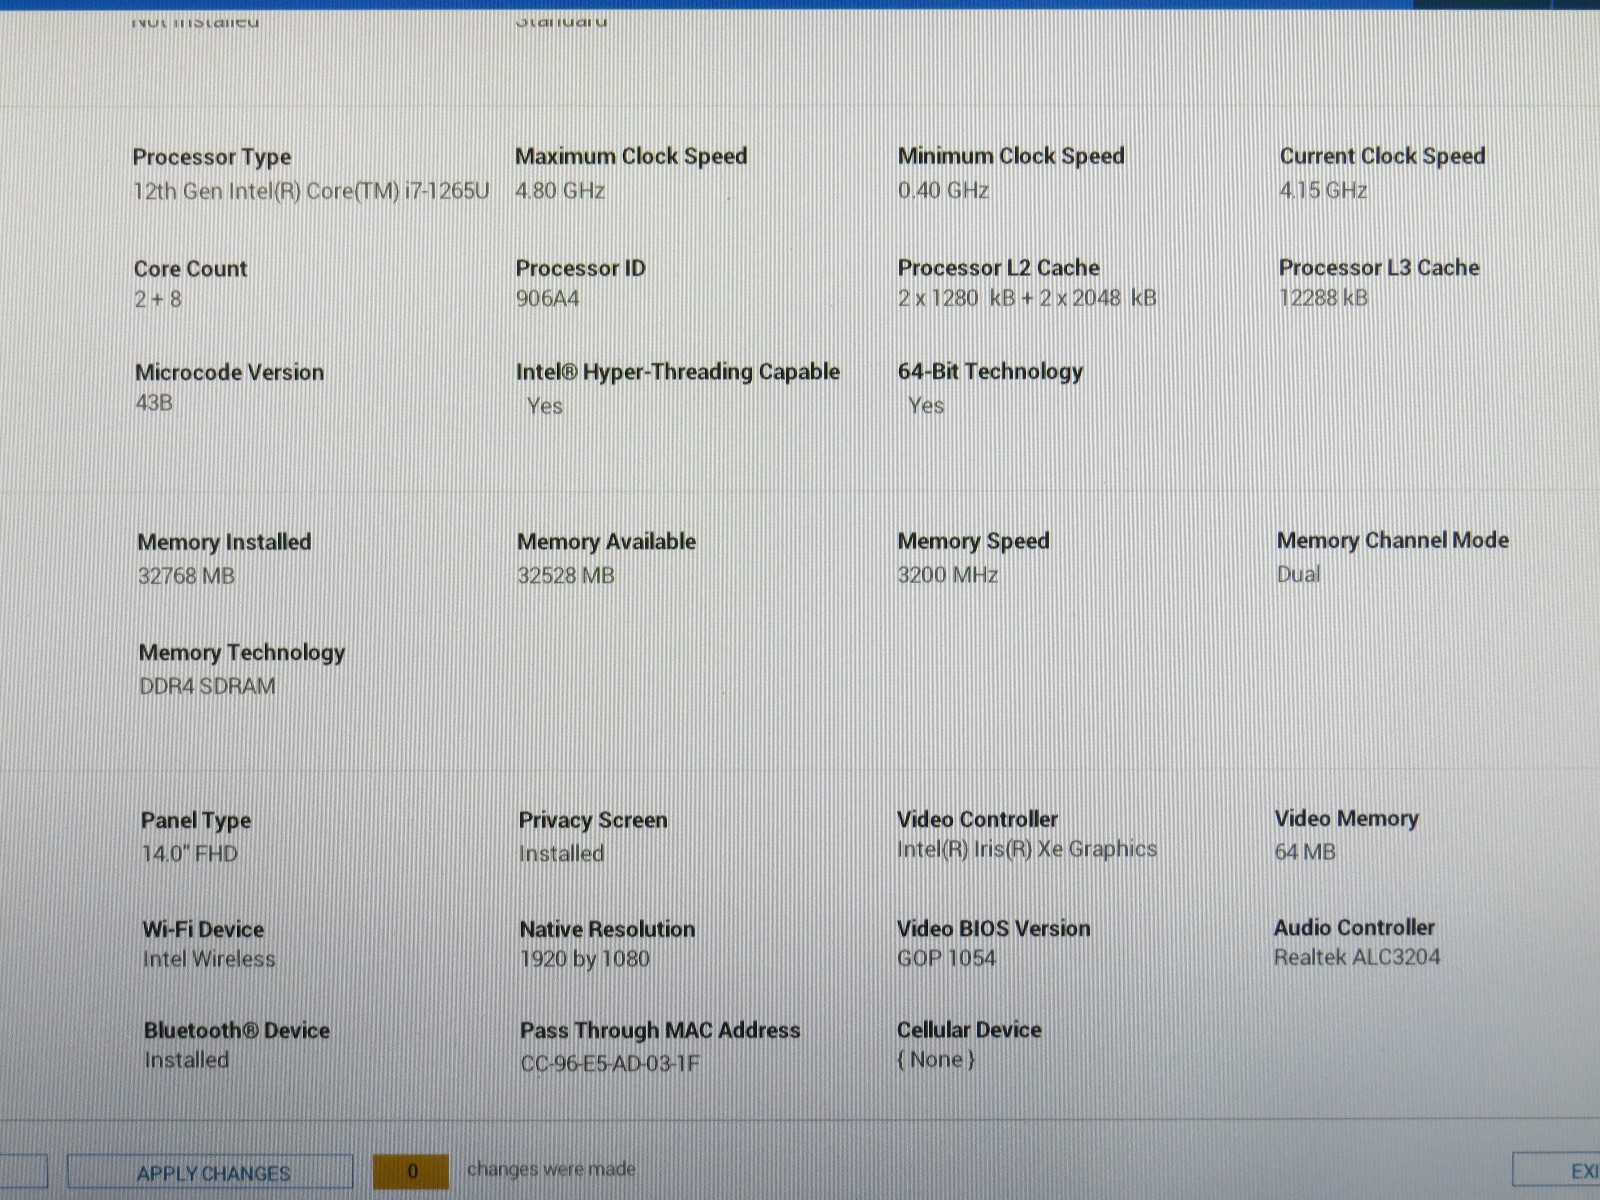Click the 'Video BIOS Version' label
Image resolution: width=1600 pixels, height=1200 pixels.
click(x=993, y=928)
